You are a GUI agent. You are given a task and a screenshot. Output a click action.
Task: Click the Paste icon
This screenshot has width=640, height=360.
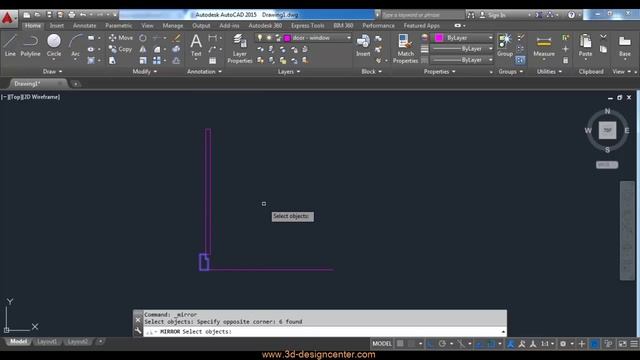coord(585,45)
